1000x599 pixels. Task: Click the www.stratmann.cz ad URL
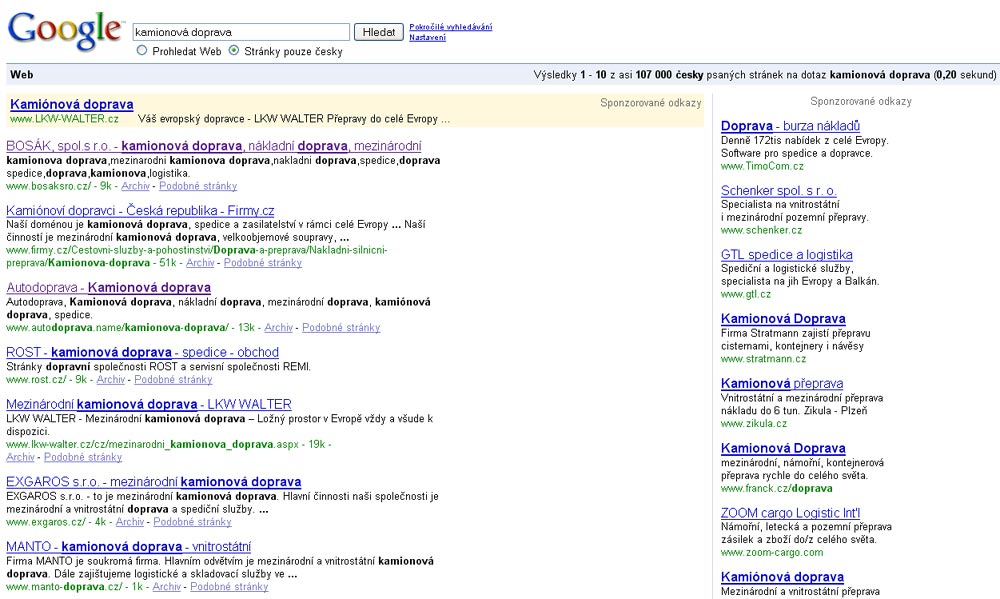[x=763, y=359]
